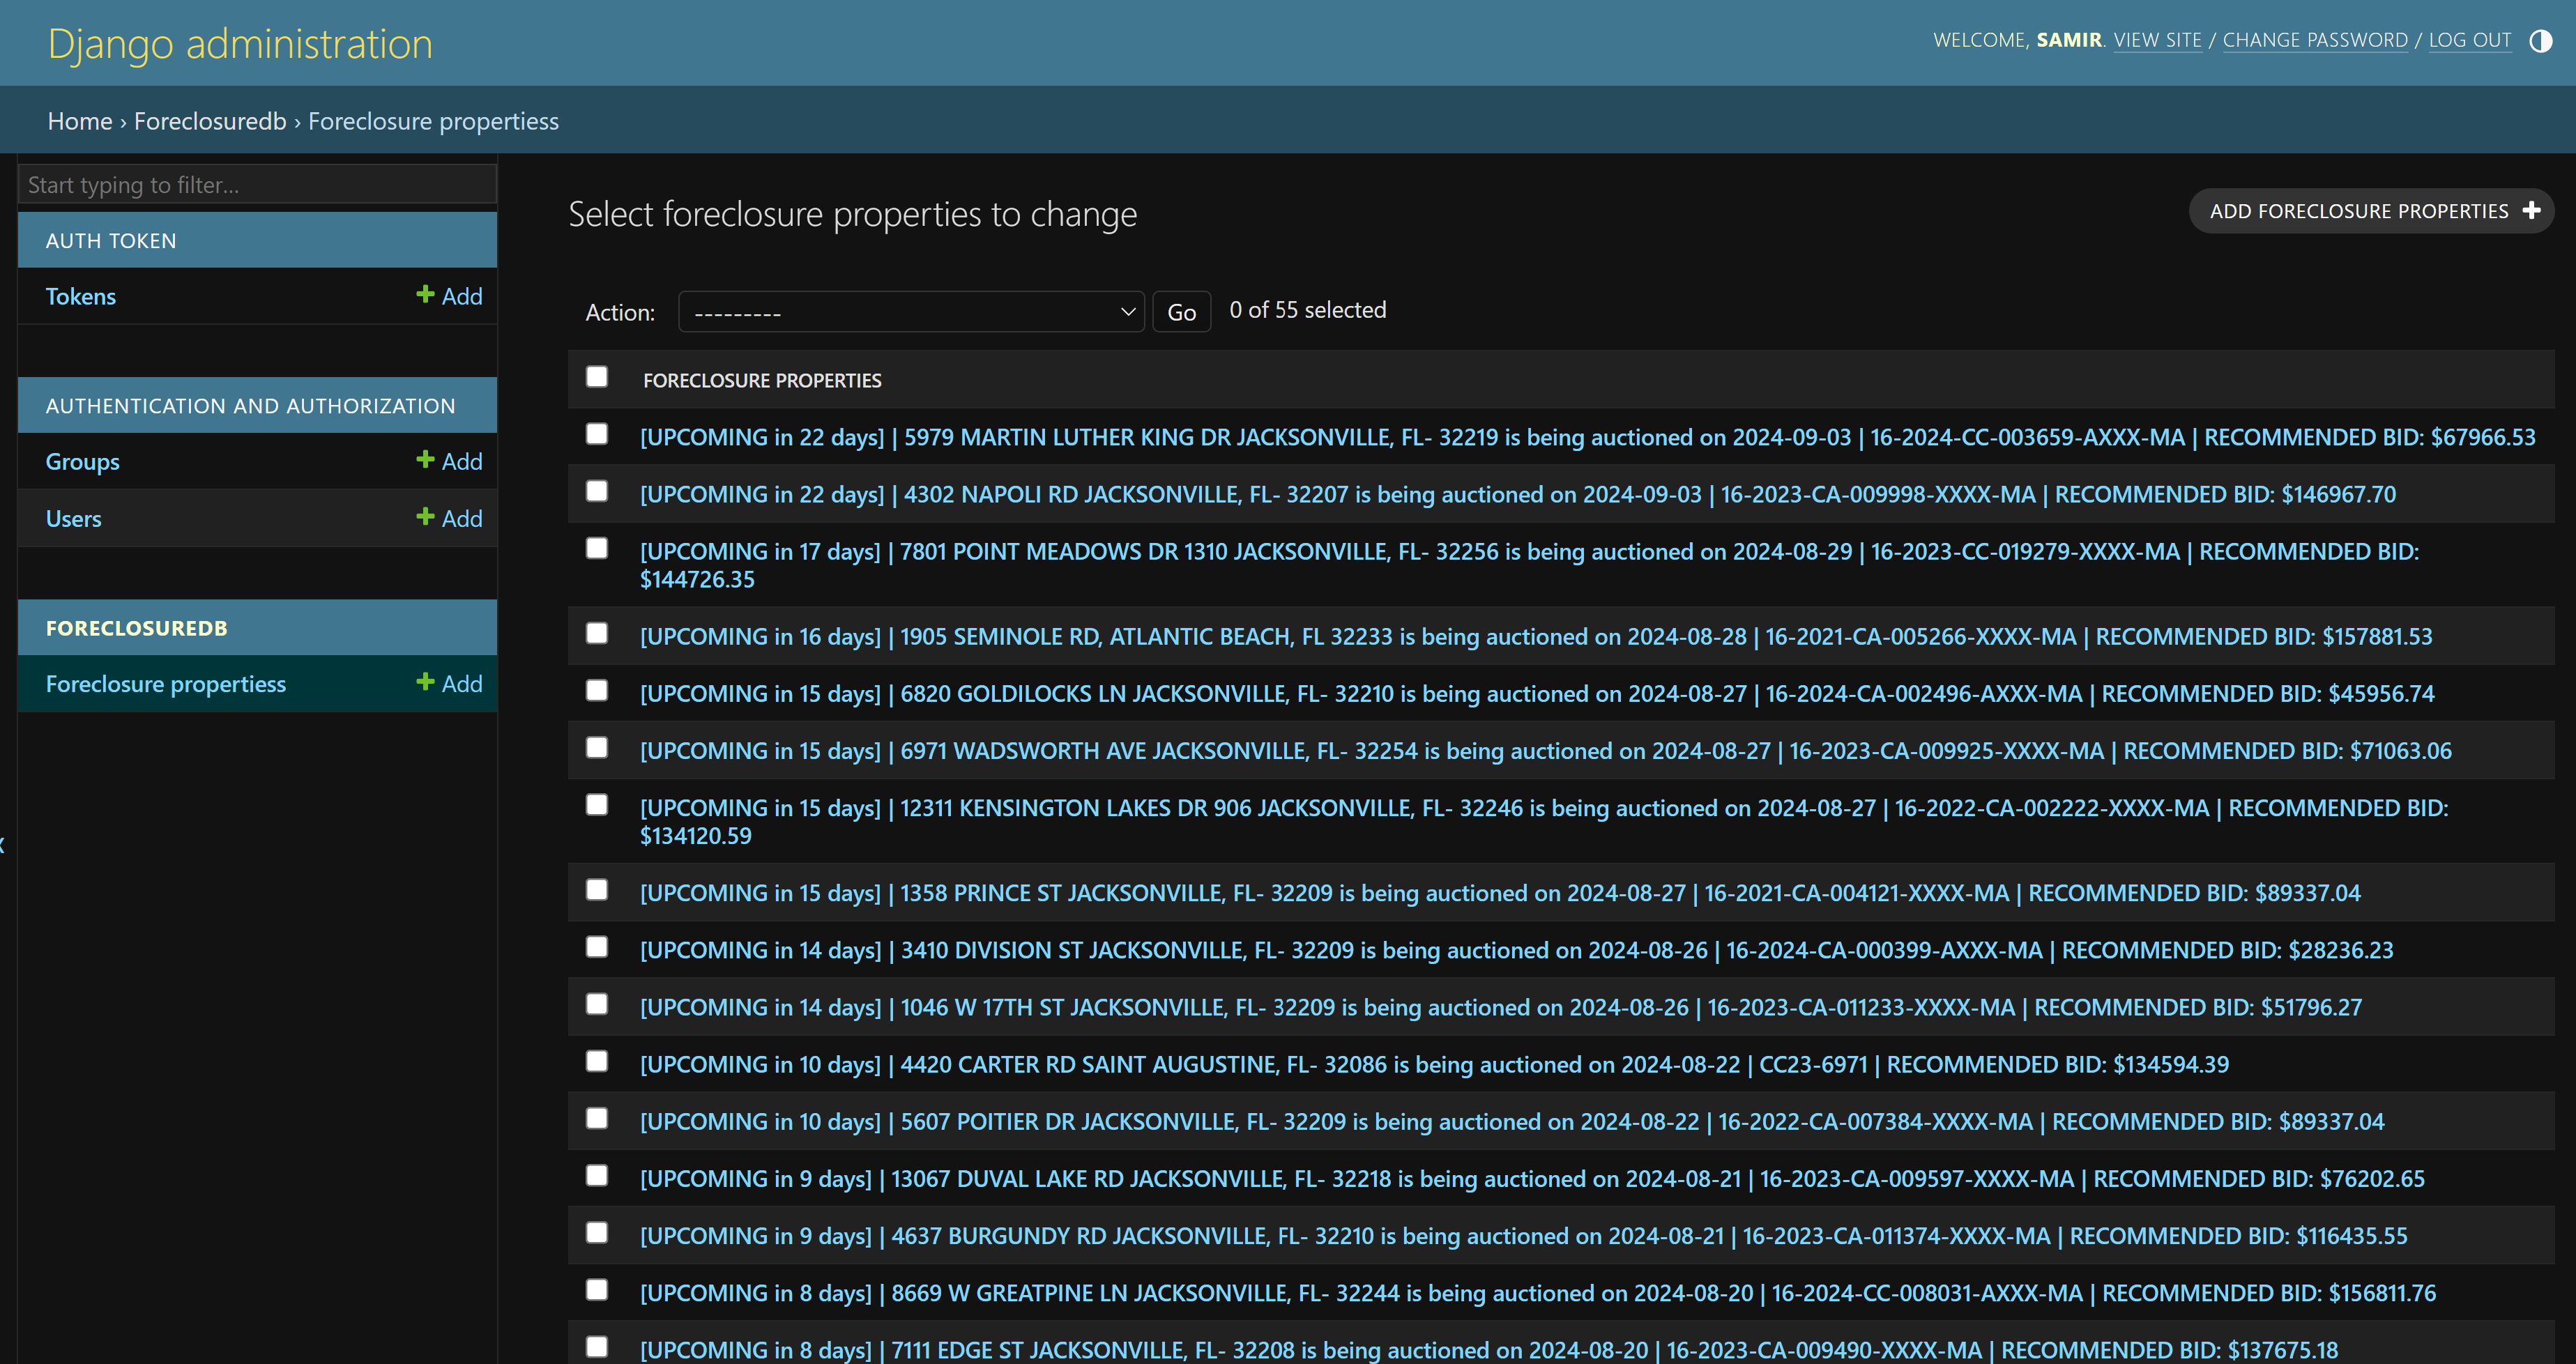The image size is (2576, 1364).
Task: Check the 1905 Seminole Rd row checkbox
Action: [x=597, y=633]
